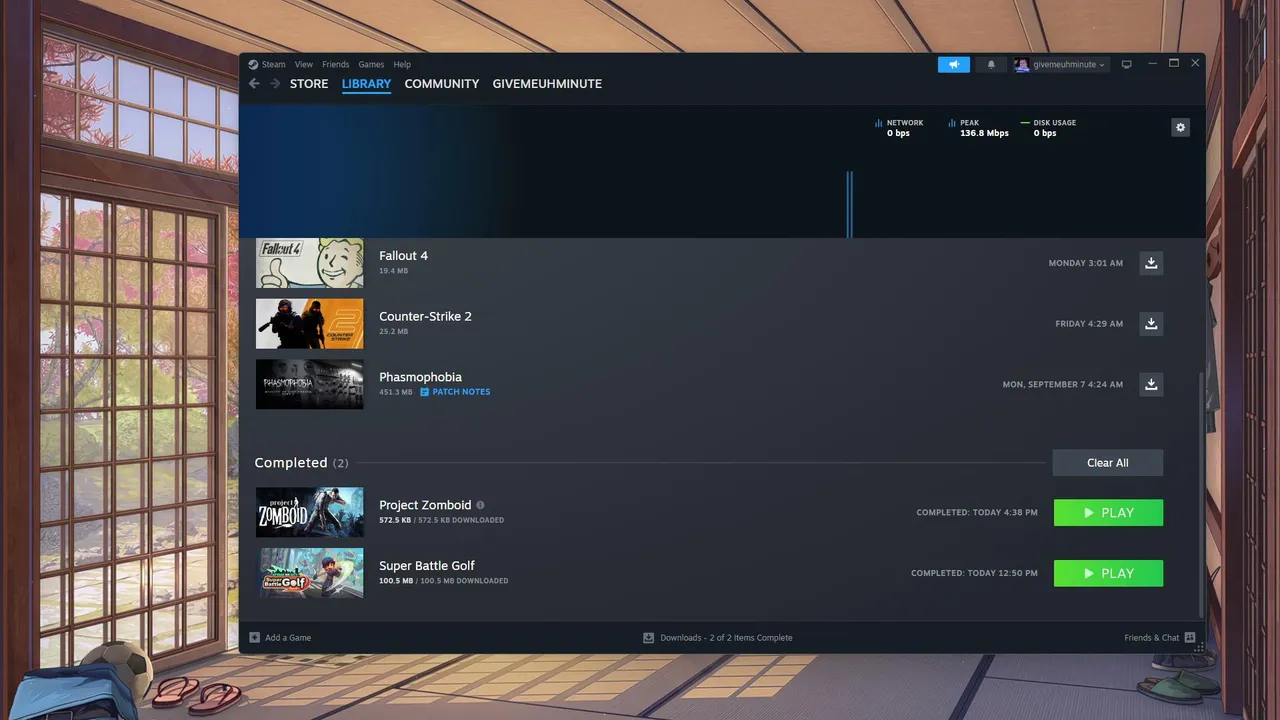
Task: Open the Help menu
Action: tap(402, 64)
